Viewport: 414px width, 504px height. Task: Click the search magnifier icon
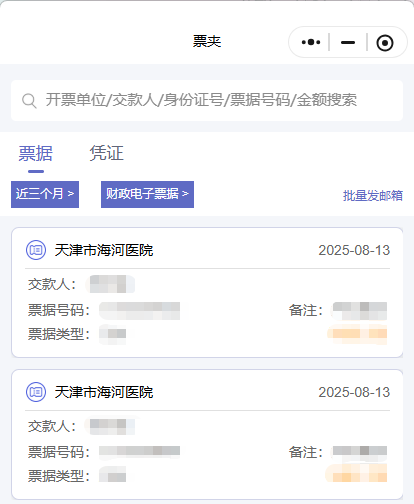tap(29, 100)
